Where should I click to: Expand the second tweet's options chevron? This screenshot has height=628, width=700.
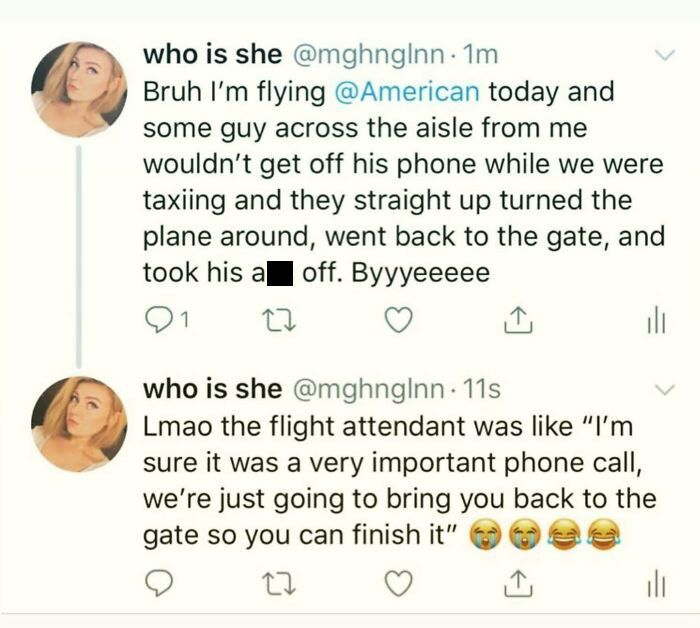coord(665,389)
